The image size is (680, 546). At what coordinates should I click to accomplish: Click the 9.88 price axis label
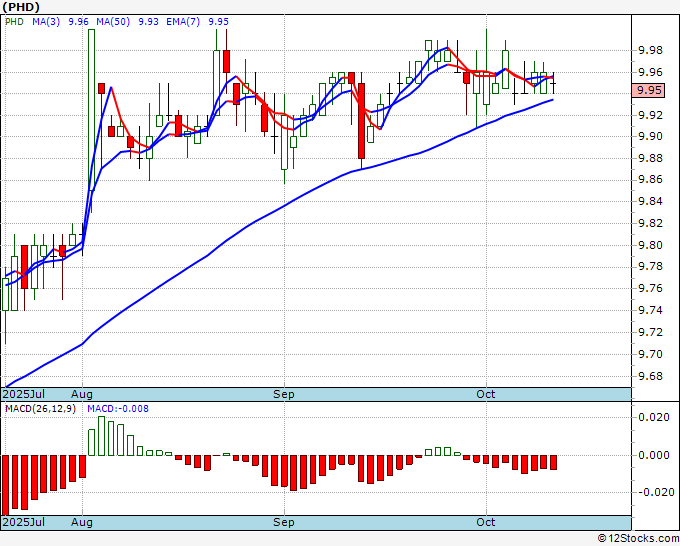click(x=651, y=158)
